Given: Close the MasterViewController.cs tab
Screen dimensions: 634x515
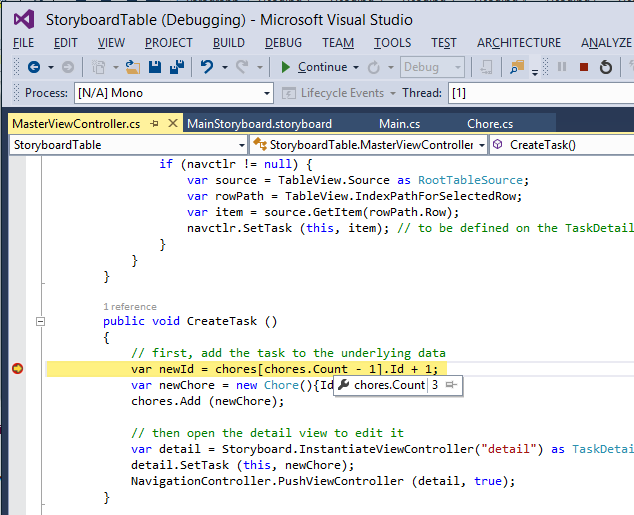Looking at the screenshot, I should pos(173,123).
